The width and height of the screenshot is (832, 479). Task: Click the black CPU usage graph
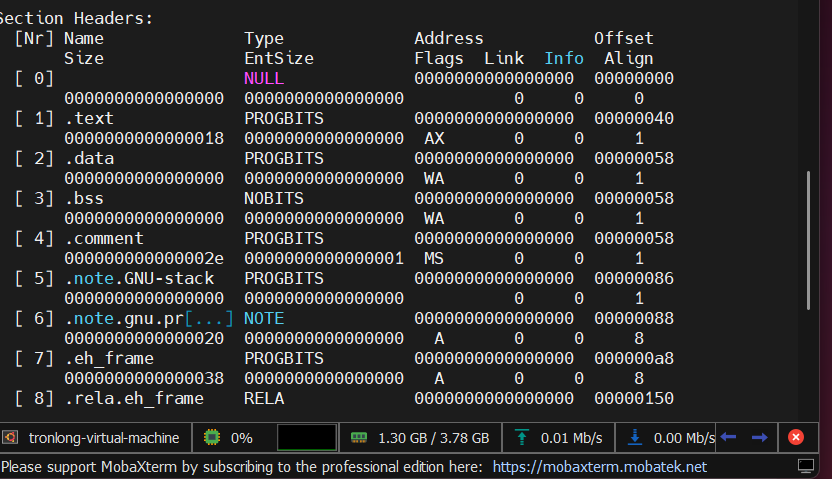(x=307, y=438)
